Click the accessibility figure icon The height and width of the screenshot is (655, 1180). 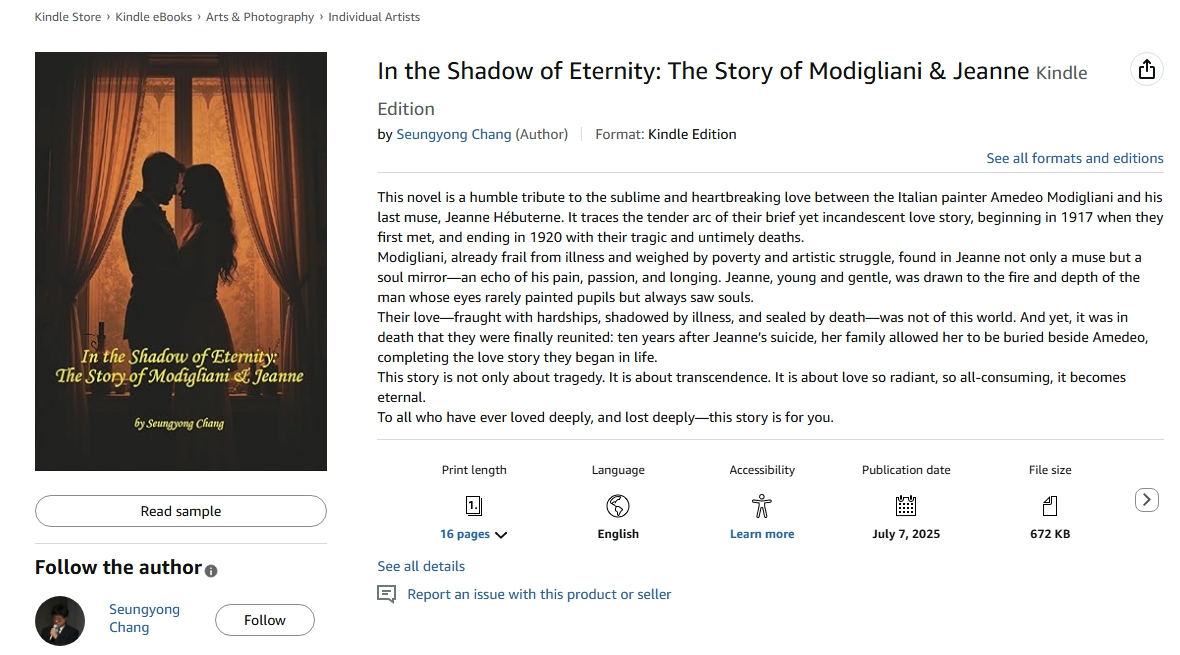[x=762, y=505]
